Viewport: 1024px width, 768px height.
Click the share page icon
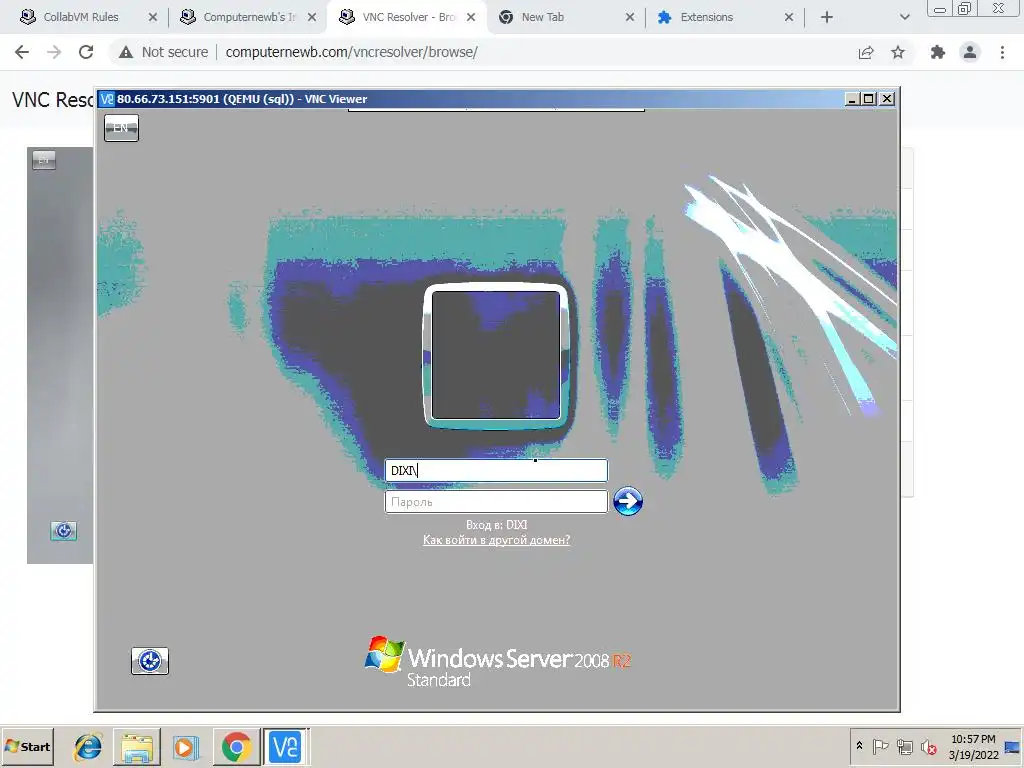(x=866, y=52)
